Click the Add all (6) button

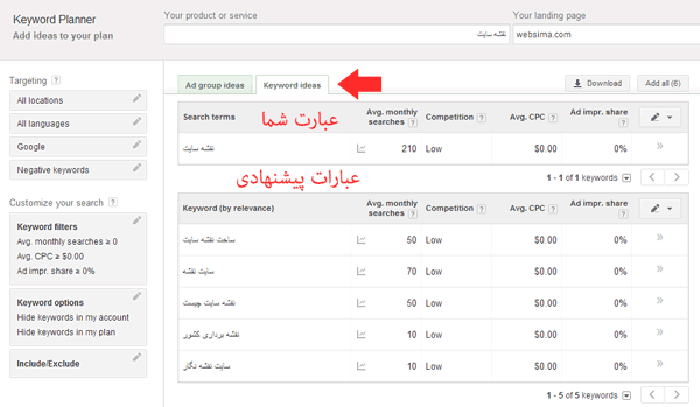point(662,83)
